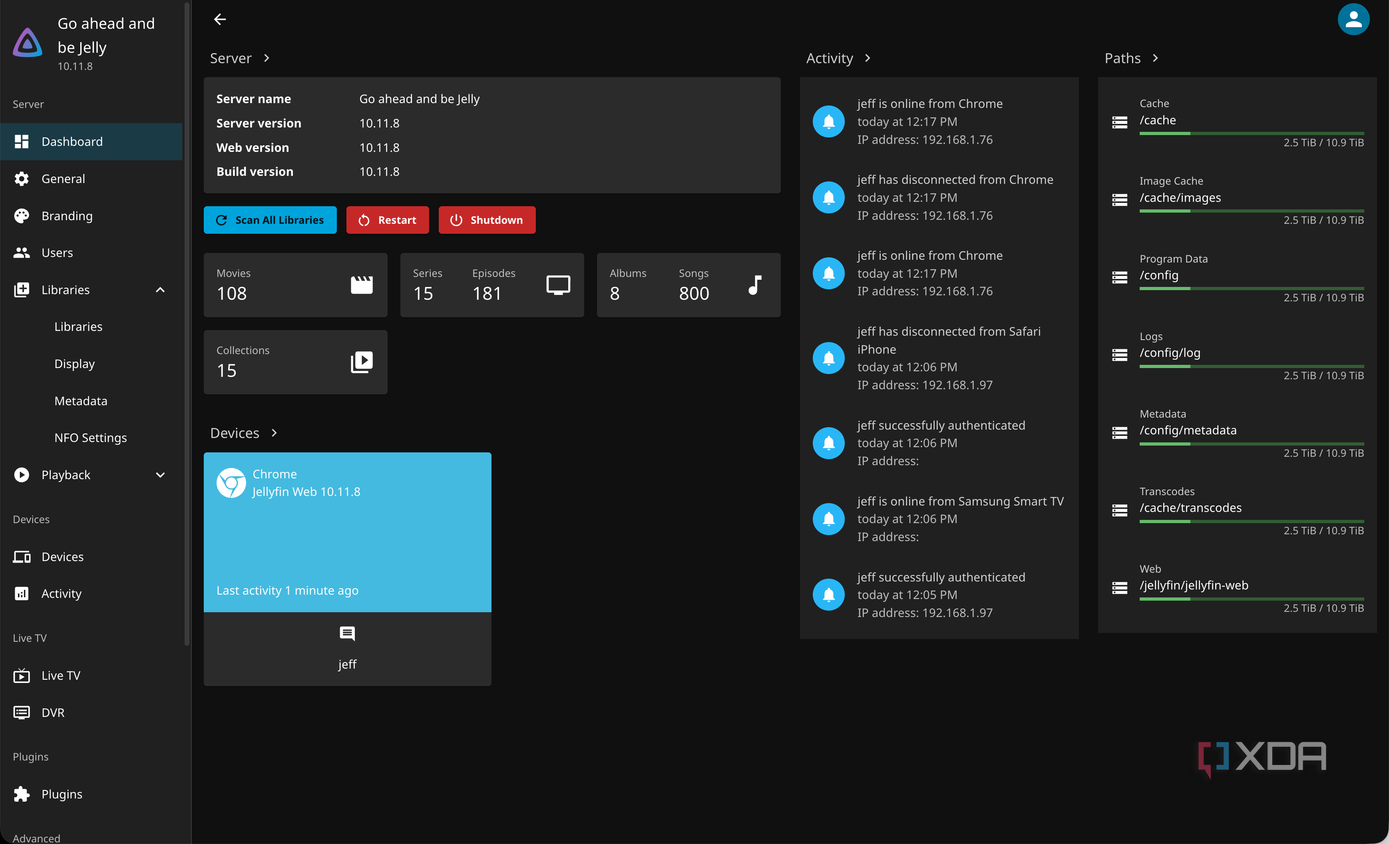Open Users management in sidebar

pos(91,253)
